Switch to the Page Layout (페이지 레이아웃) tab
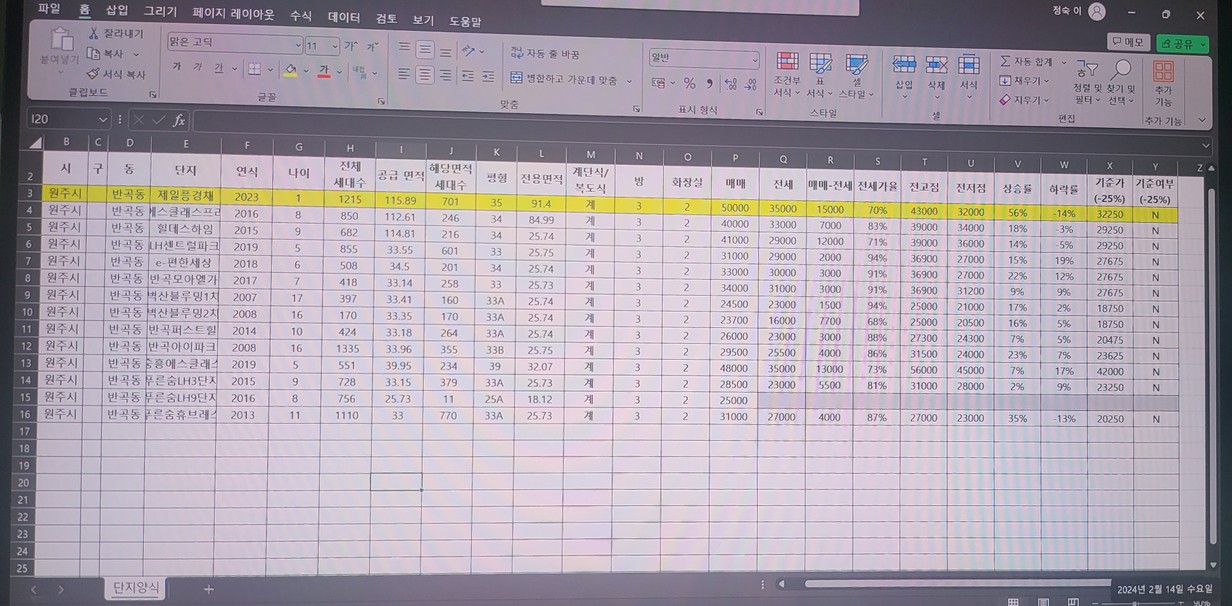 click(x=233, y=14)
